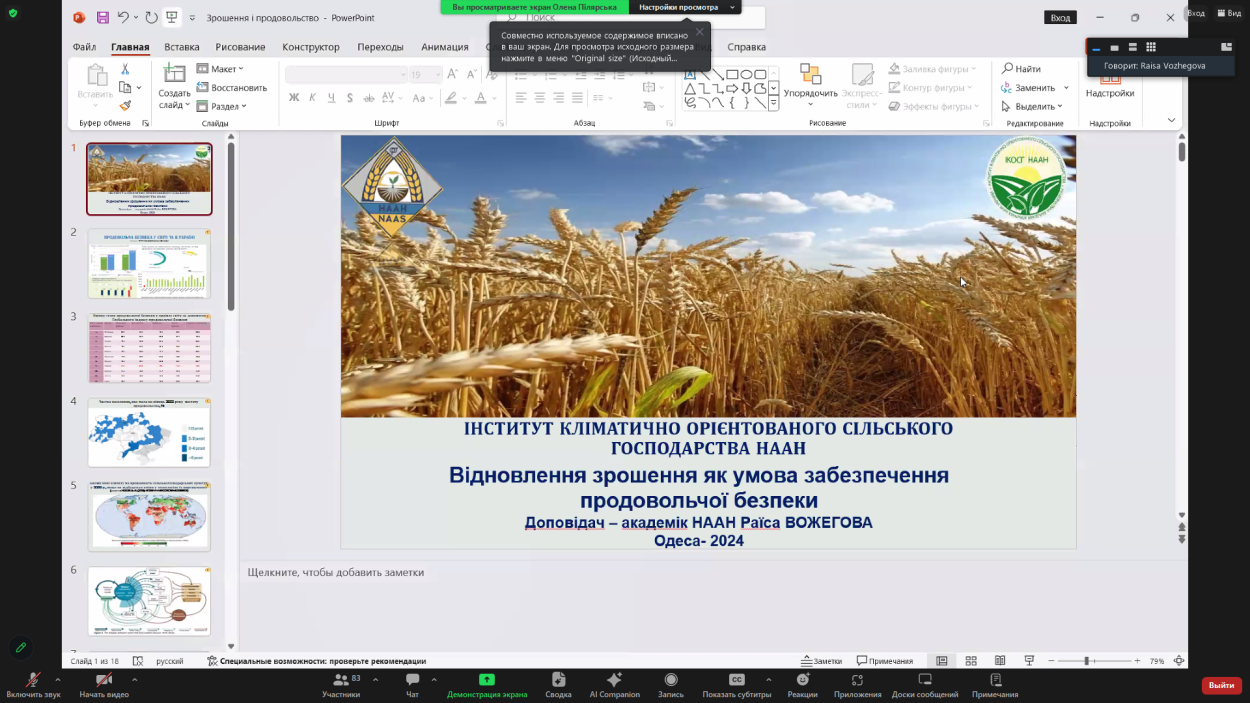Click the notes field 'Щелкните, чтобы добавить заметки'
Screen dimensions: 1250x703
pyautogui.click(x=336, y=572)
